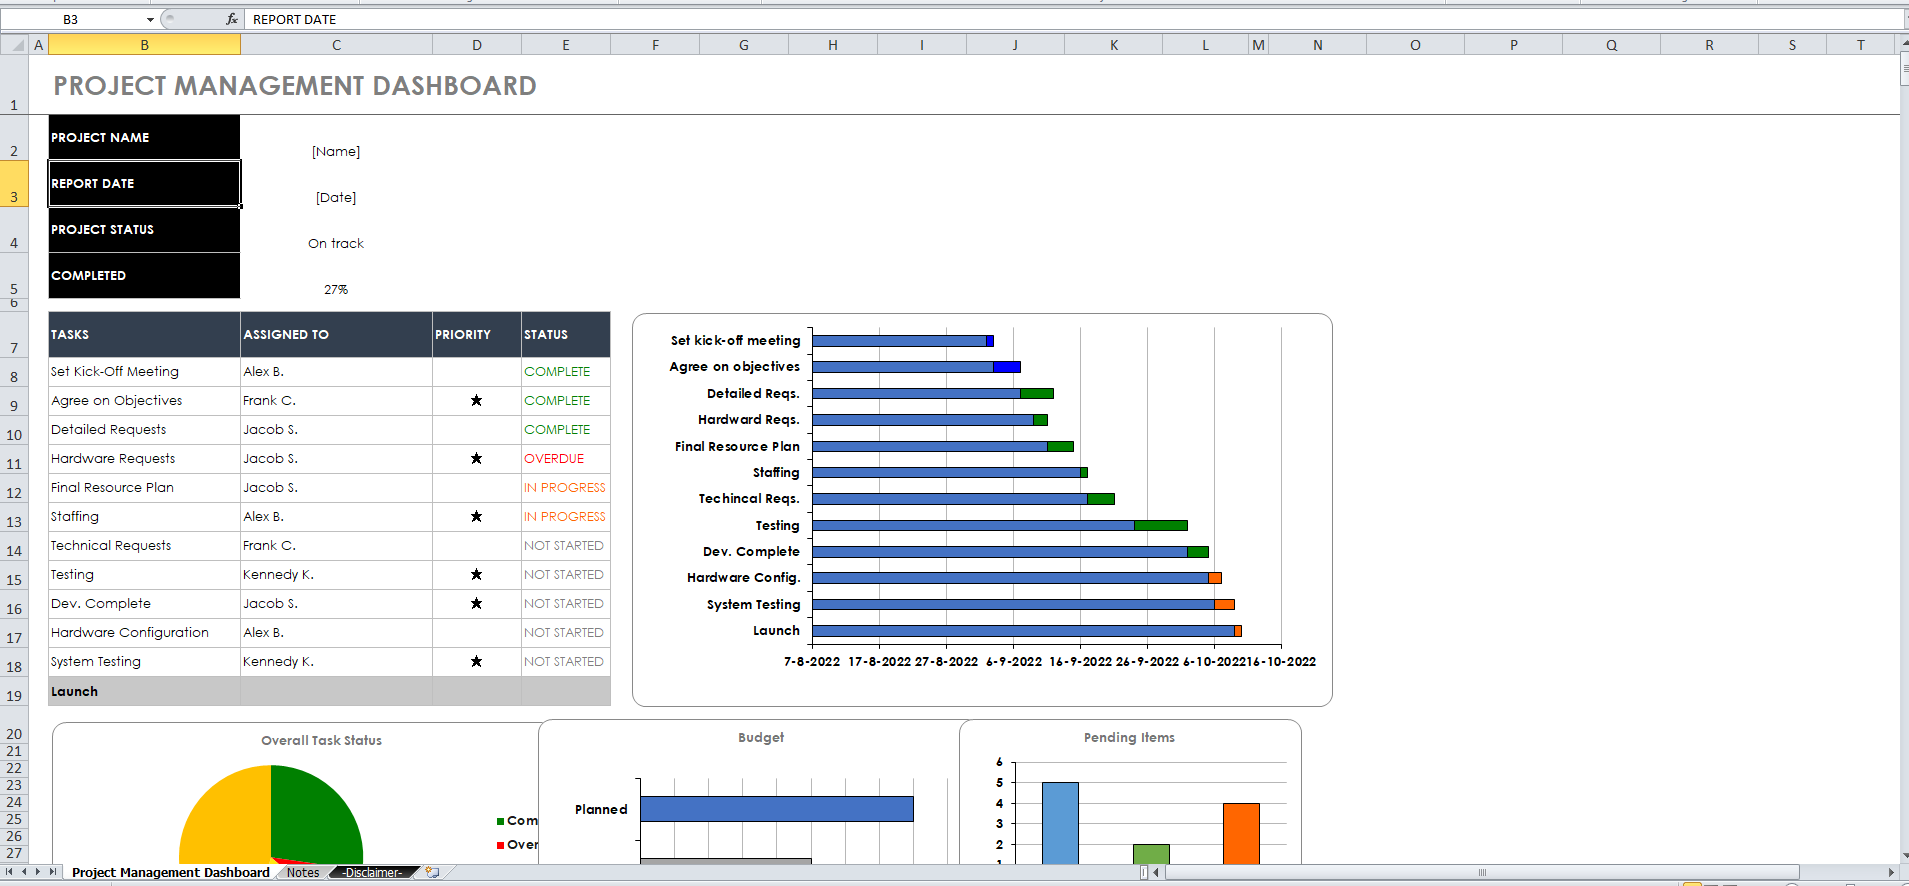Click the Select All corner triangle

click(14, 45)
